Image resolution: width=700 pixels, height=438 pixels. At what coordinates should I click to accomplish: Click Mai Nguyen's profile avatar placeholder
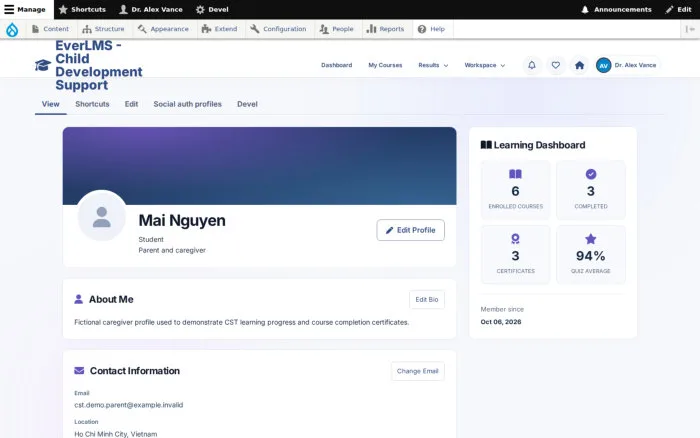pyautogui.click(x=102, y=217)
